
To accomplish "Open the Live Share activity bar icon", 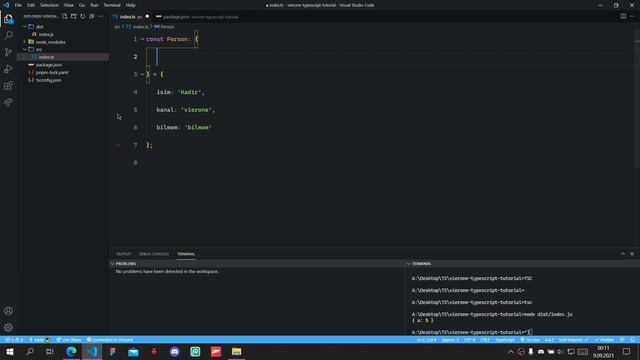I will (x=8, y=102).
